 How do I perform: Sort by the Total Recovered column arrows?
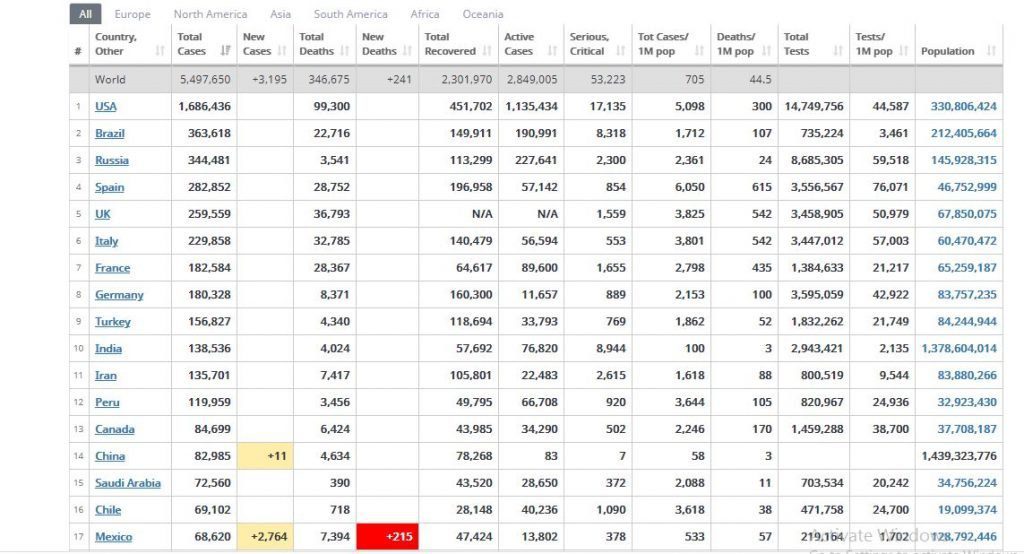tap(487, 51)
